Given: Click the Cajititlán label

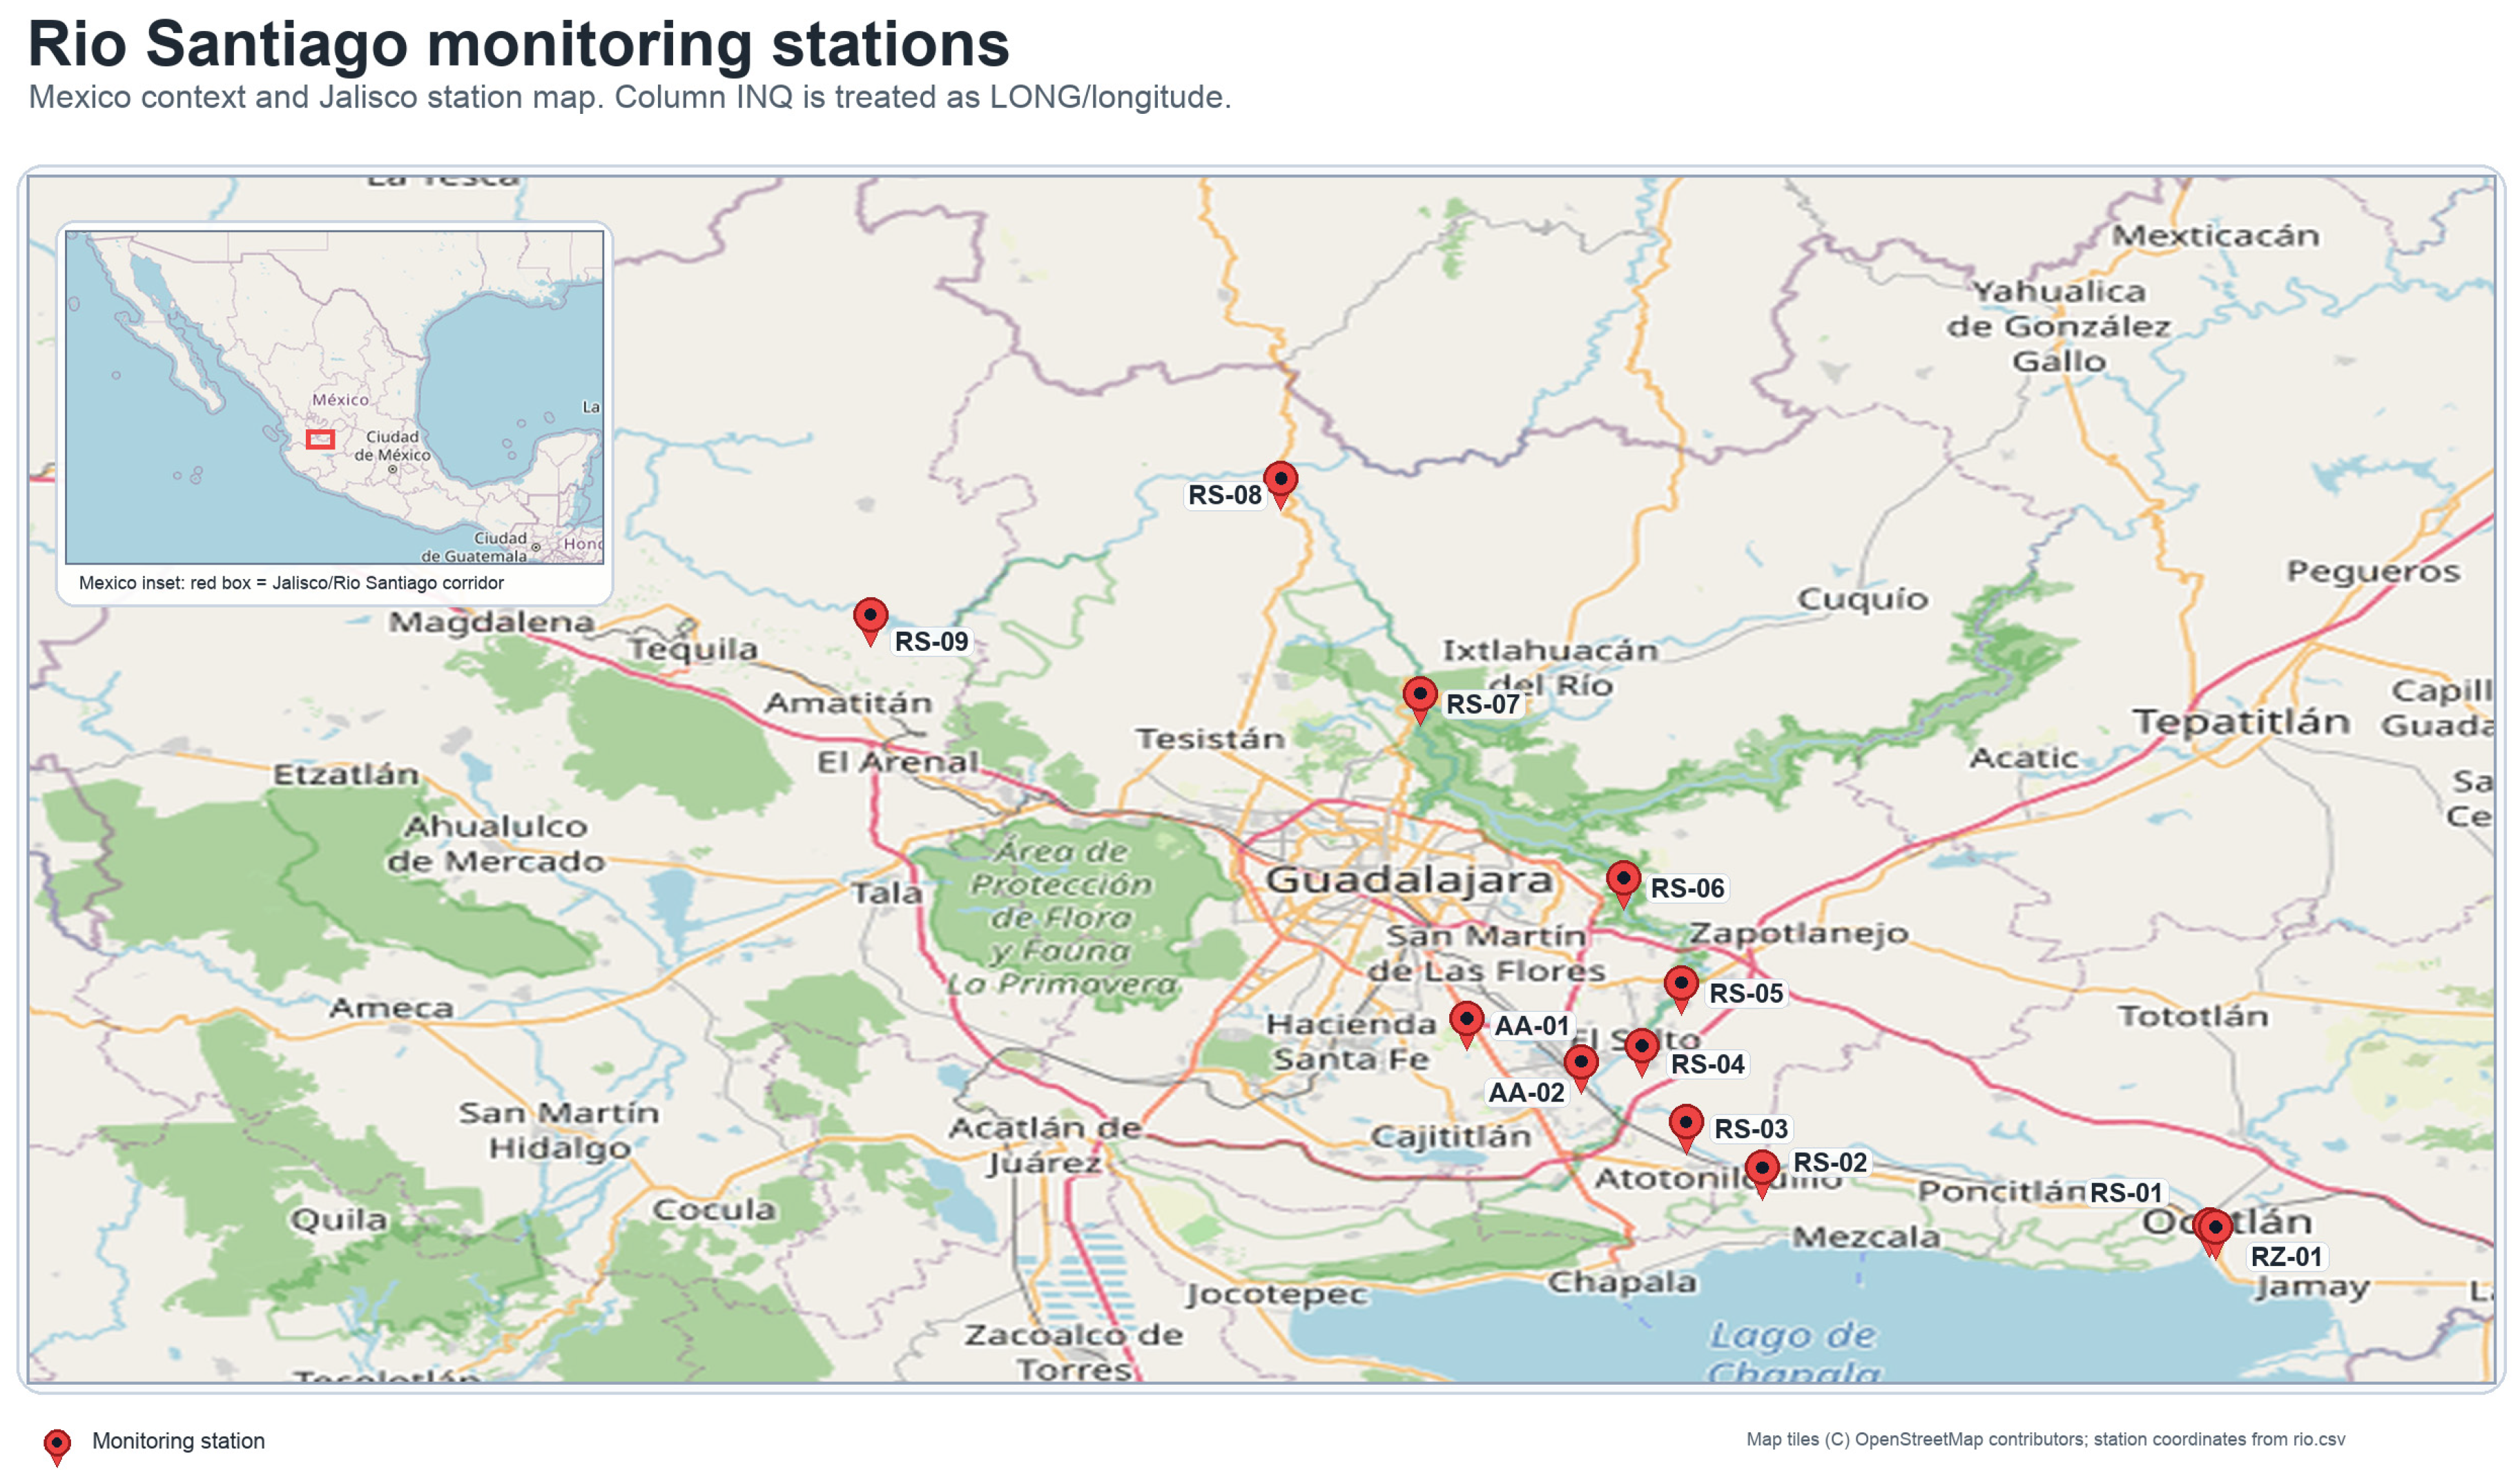Looking at the screenshot, I should pos(1450,1136).
